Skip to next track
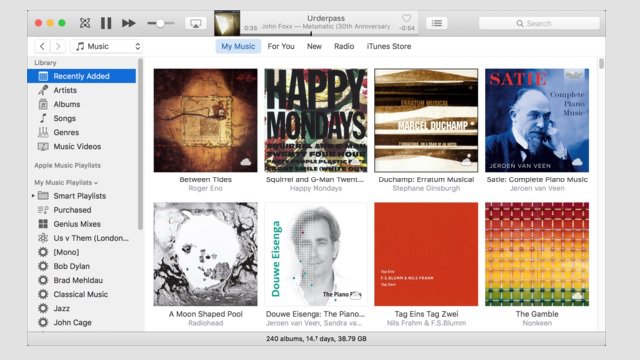 (129, 23)
